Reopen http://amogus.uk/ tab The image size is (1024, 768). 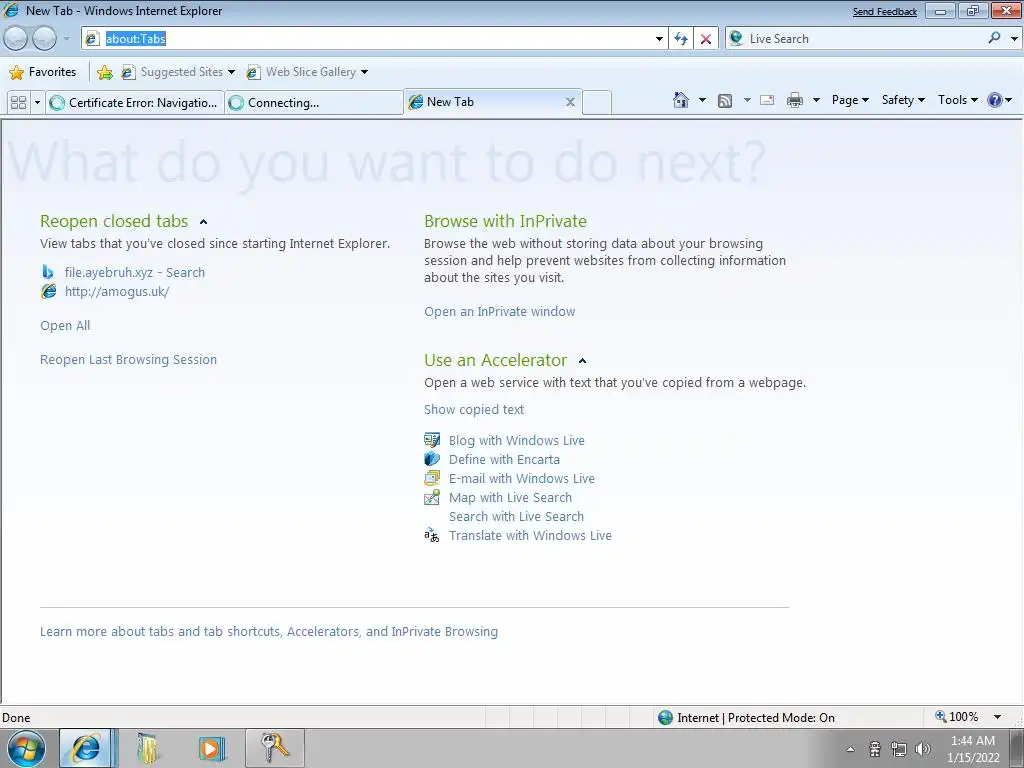point(117,291)
